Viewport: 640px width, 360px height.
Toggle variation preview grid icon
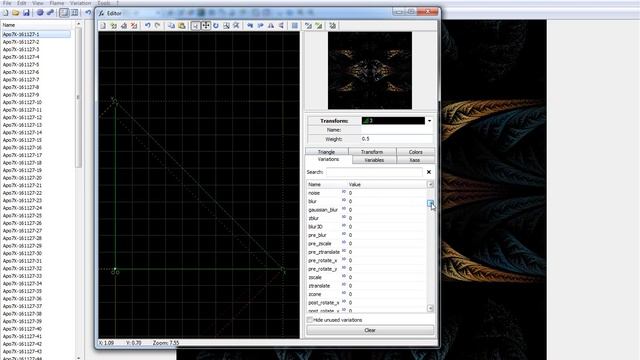(x=295, y=26)
